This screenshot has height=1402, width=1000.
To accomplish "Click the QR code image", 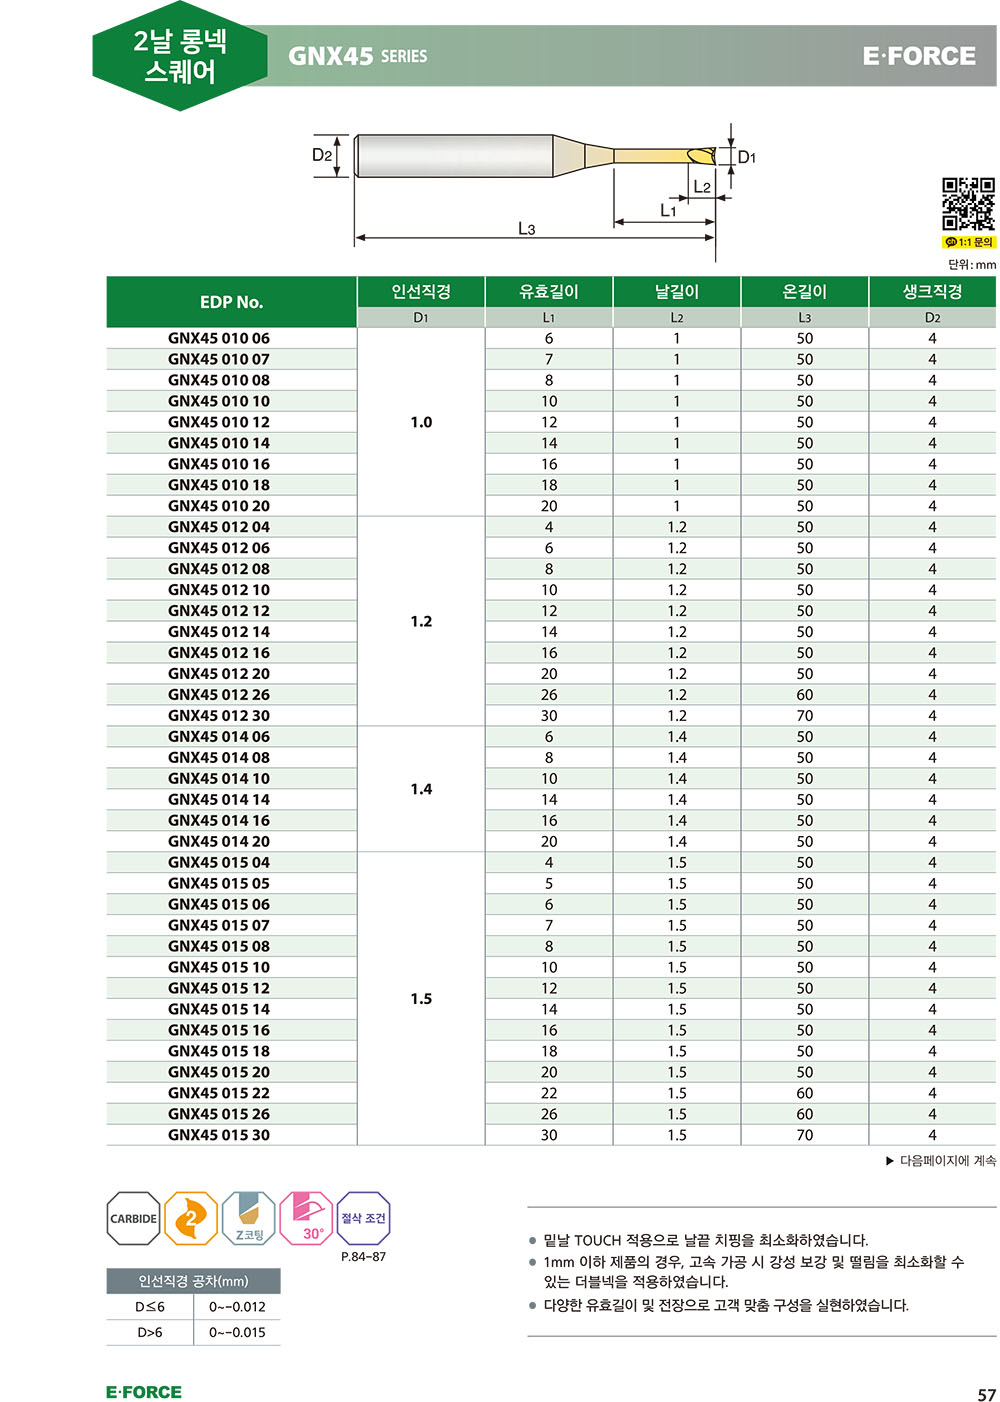I will coord(968,205).
